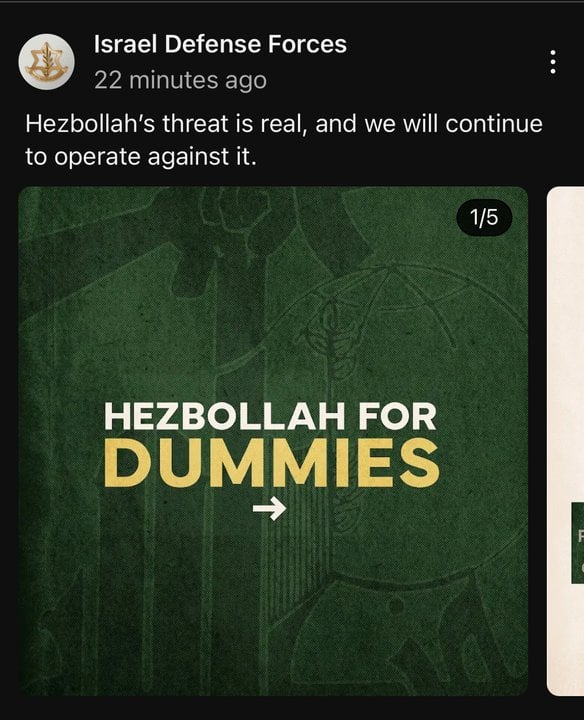Open the Hezbollah for Dummies slide image

[273, 441]
